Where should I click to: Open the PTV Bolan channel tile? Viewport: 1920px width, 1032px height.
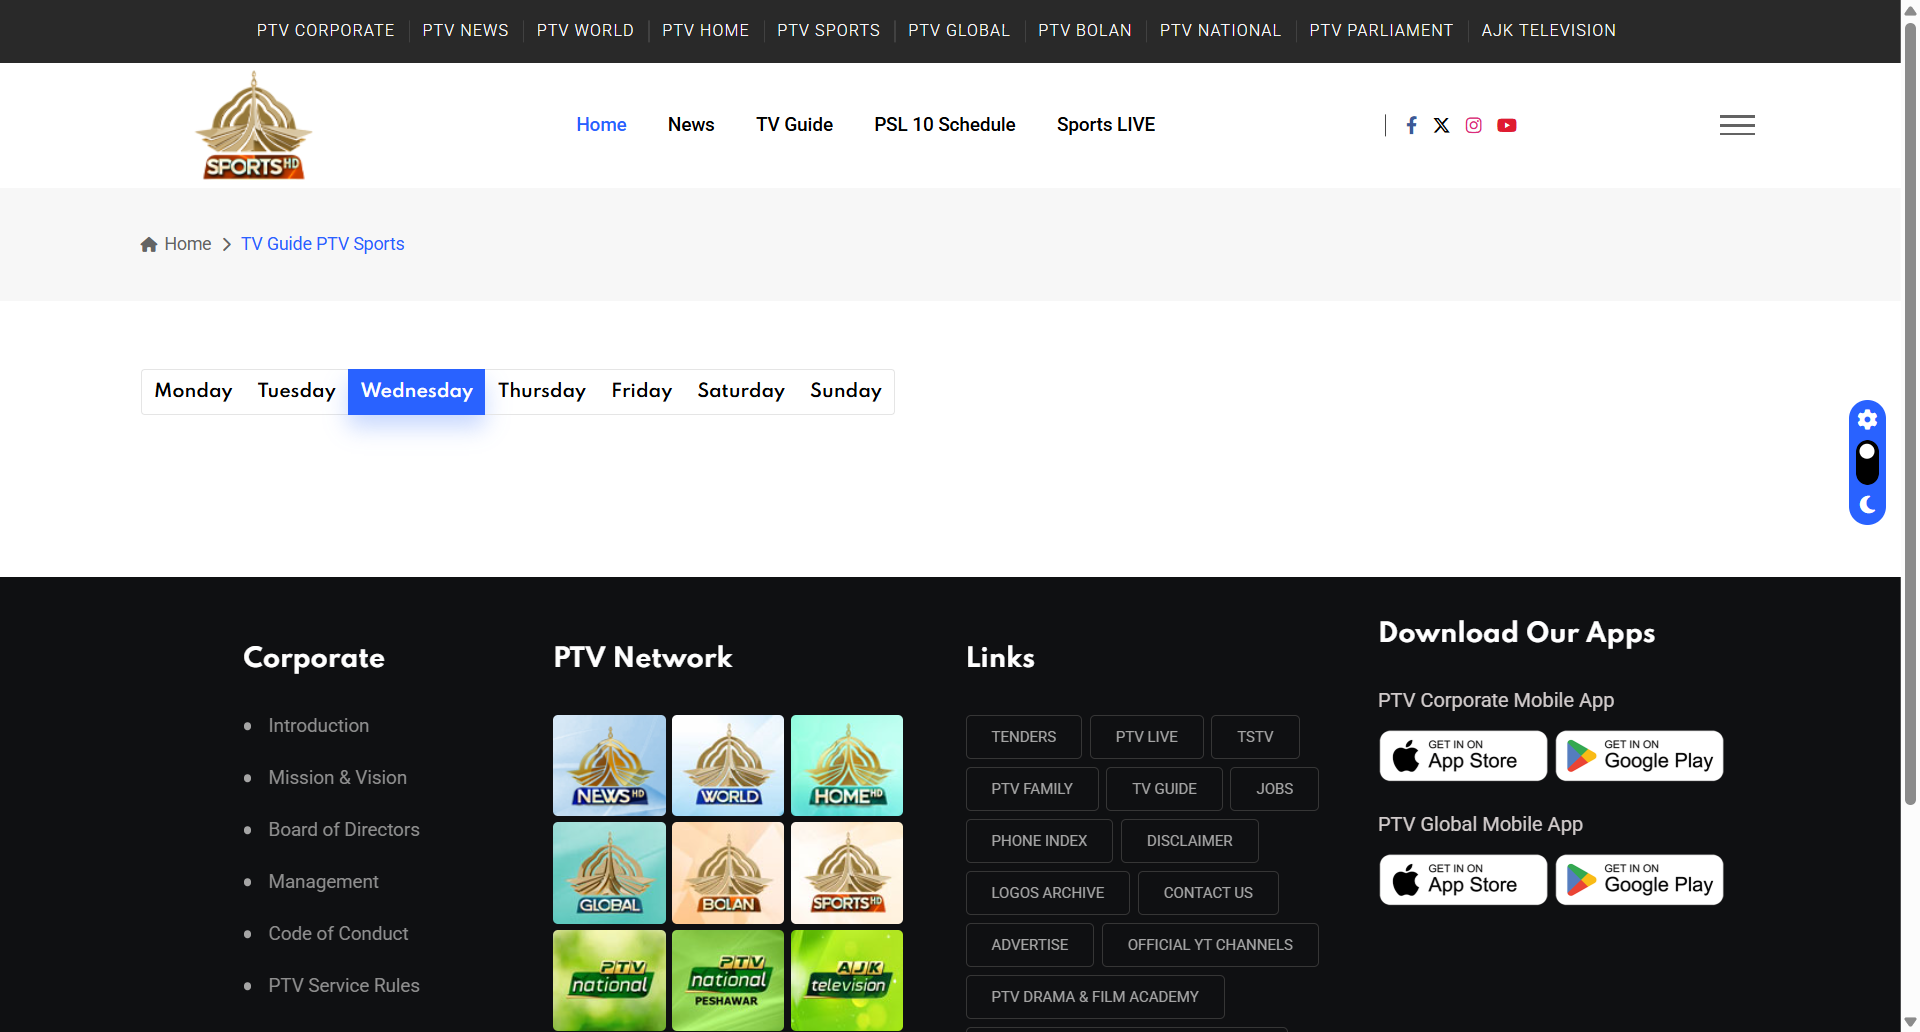point(728,873)
